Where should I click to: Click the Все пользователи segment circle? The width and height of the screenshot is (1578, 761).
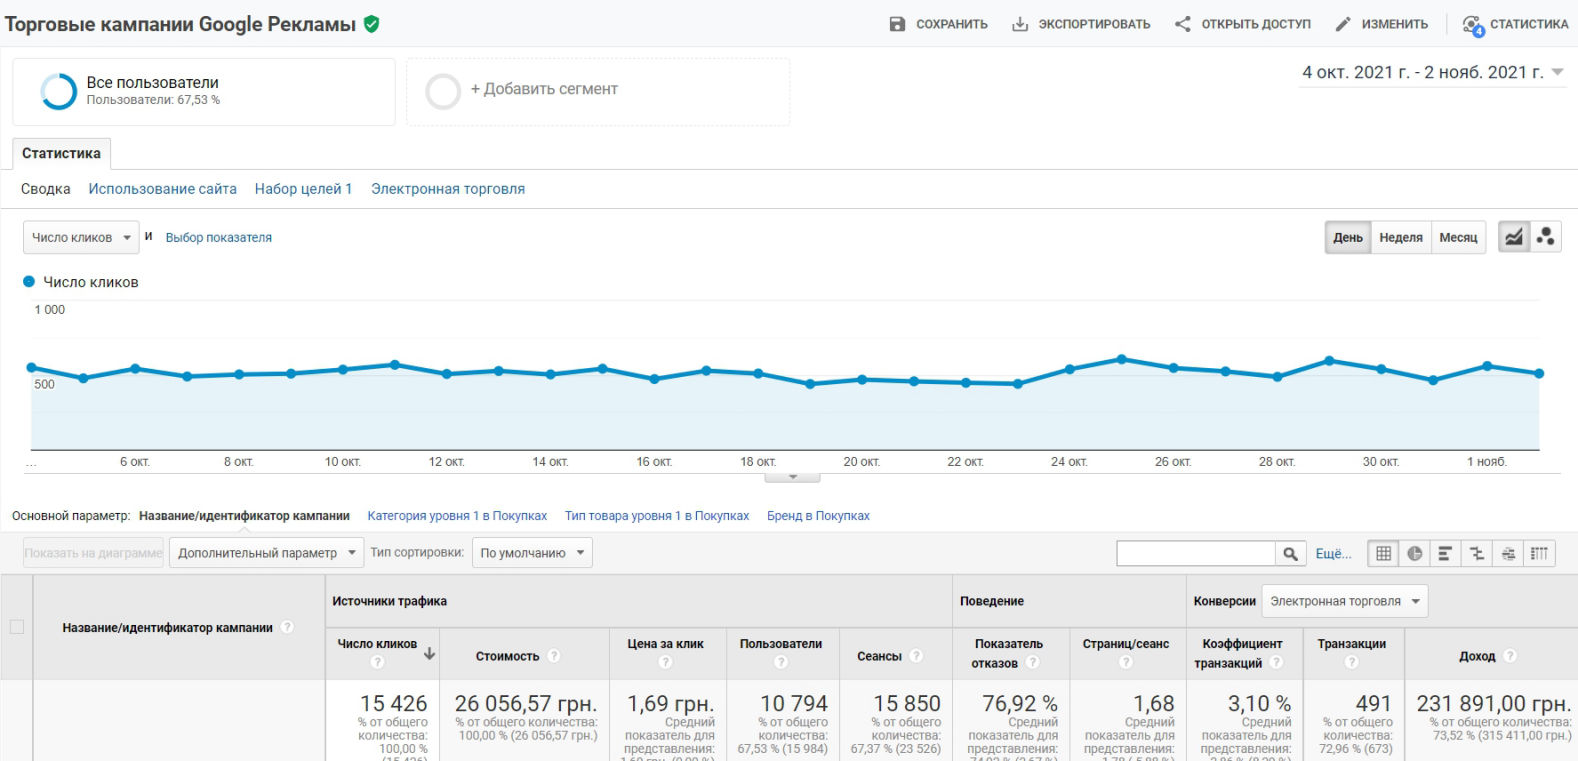58,91
